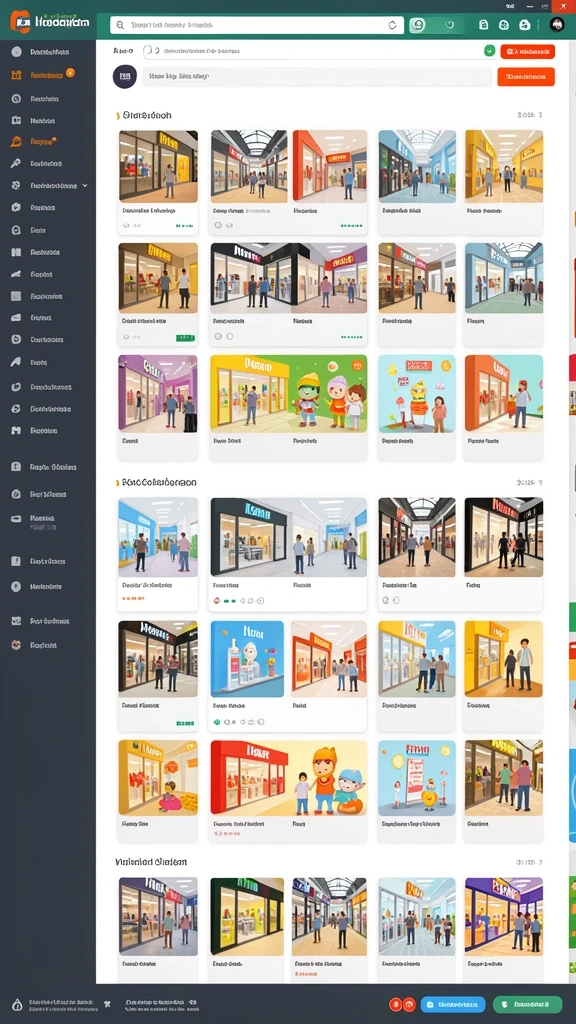Viewport: 576px width, 1024px height.
Task: Click the blue button in bottom bar
Action: pos(453,1004)
